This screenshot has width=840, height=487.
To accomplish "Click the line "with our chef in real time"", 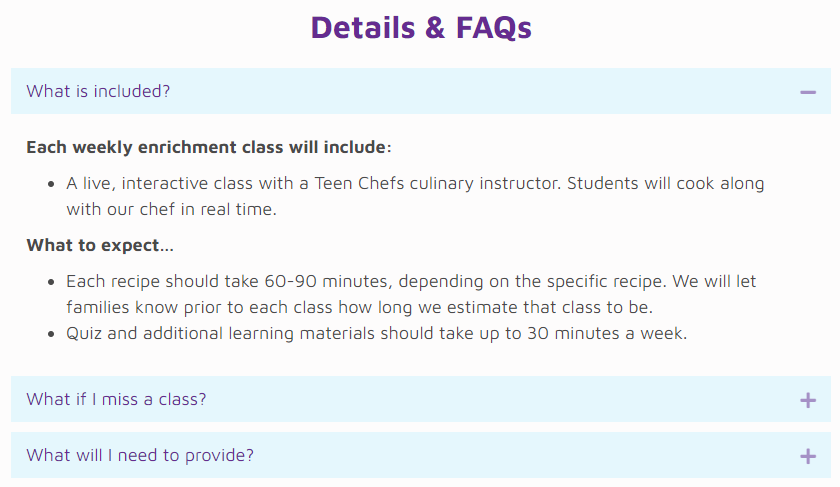I will 171,210.
